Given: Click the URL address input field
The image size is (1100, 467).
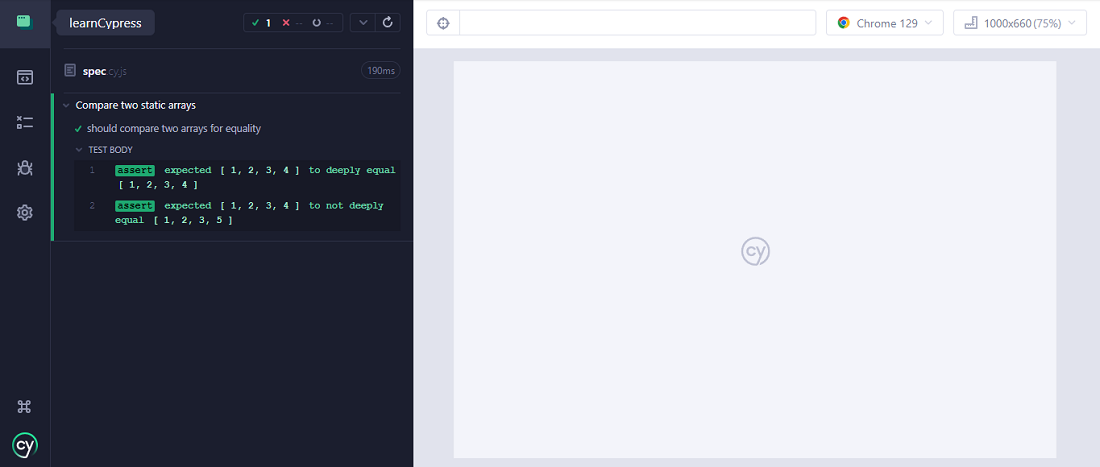Looking at the screenshot, I should (637, 22).
